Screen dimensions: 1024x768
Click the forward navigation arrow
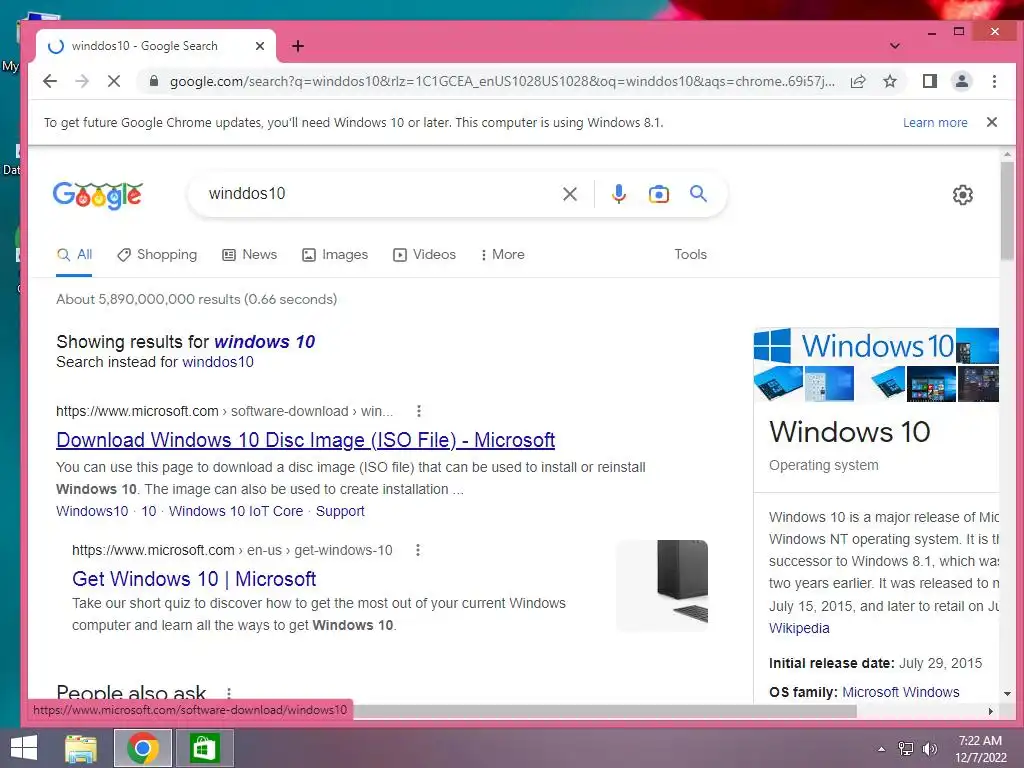tap(82, 81)
